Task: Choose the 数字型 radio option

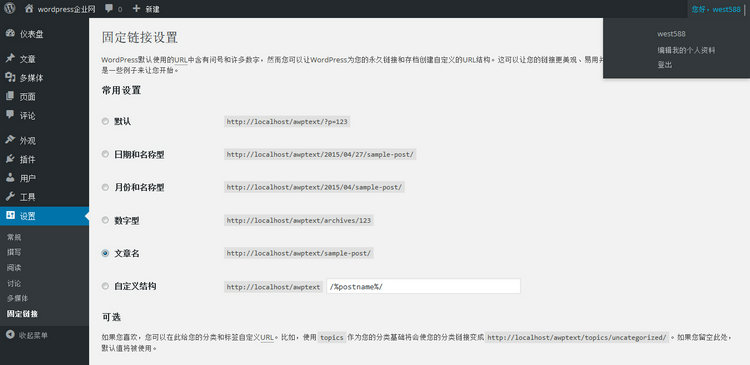Action: pos(105,221)
